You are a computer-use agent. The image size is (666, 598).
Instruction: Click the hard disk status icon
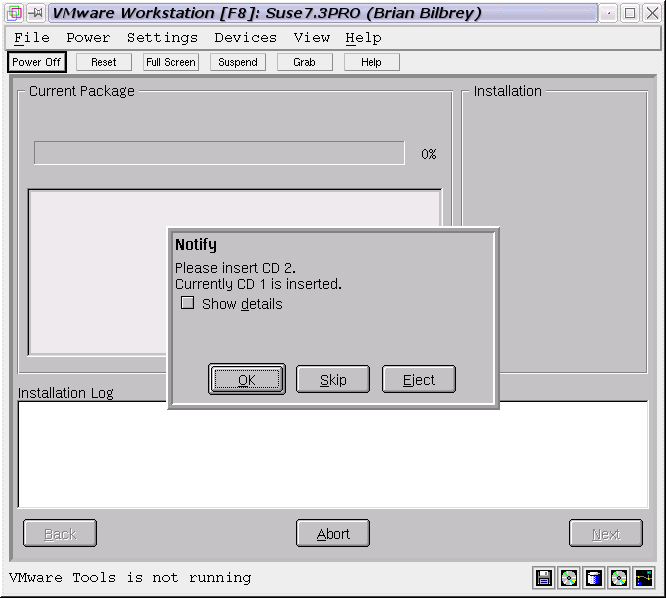coord(594,578)
